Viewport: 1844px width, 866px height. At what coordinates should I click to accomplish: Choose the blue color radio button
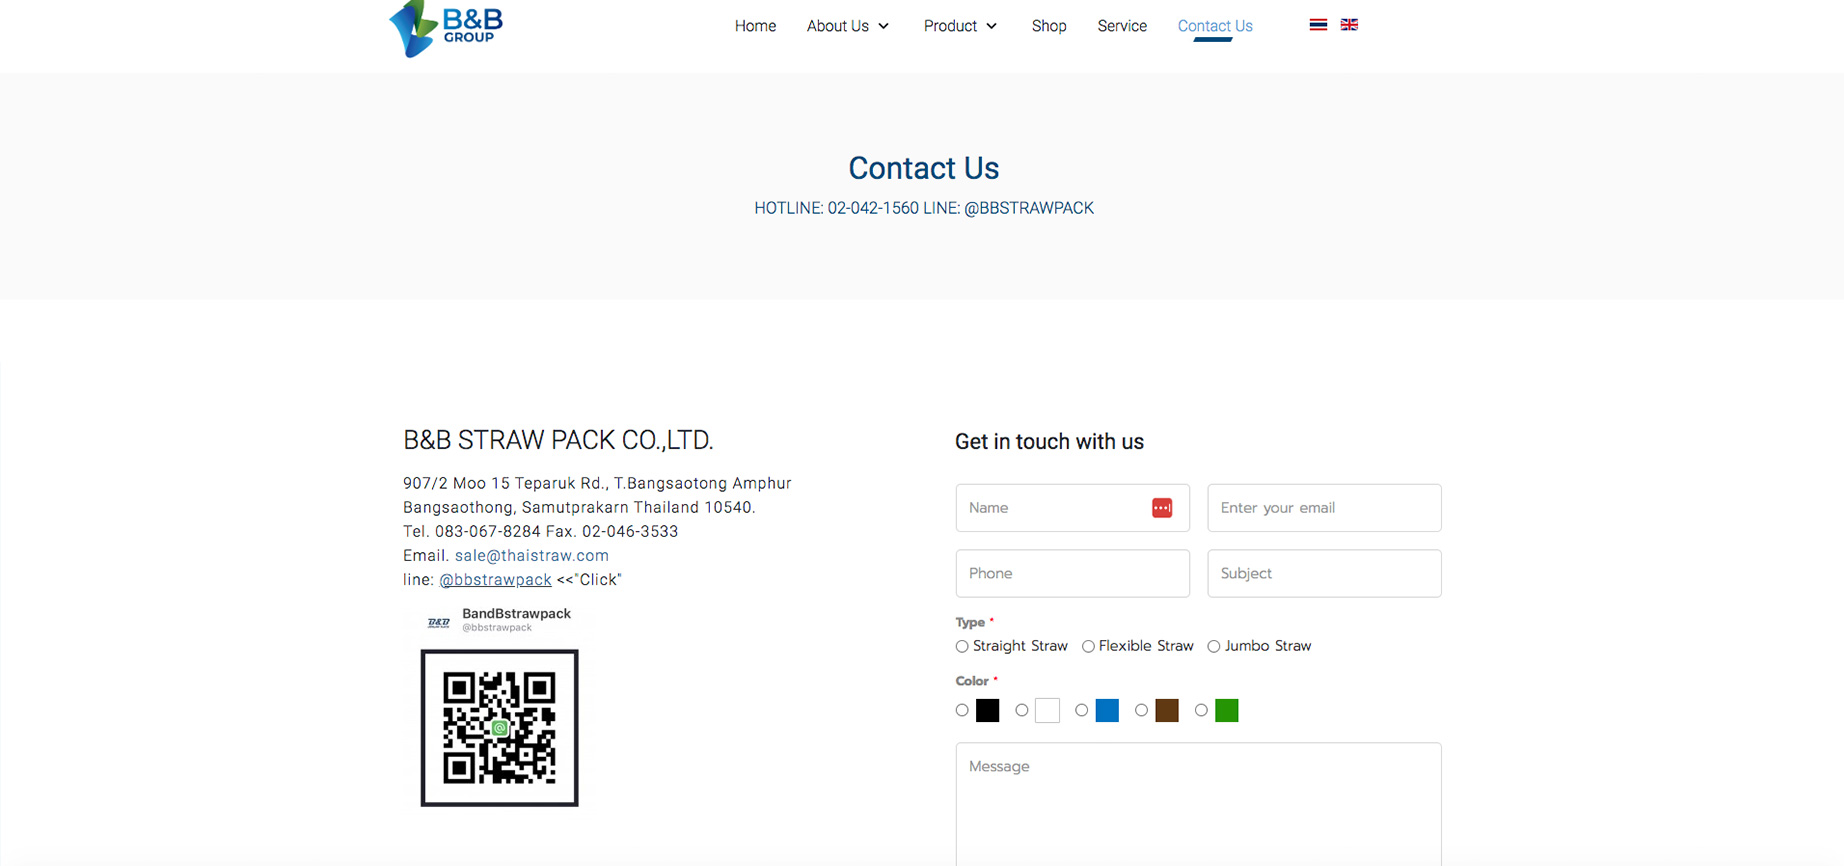tap(1082, 710)
